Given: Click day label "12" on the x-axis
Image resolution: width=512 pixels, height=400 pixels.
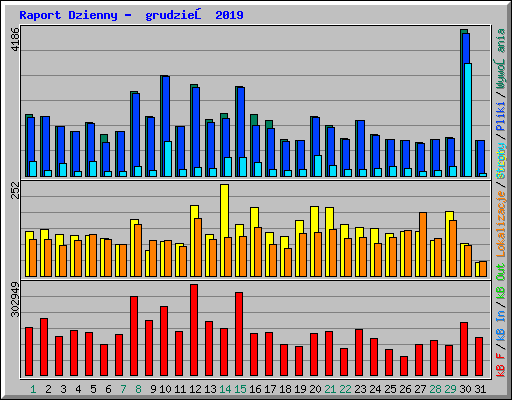Looking at the screenshot, I should 195,389.
